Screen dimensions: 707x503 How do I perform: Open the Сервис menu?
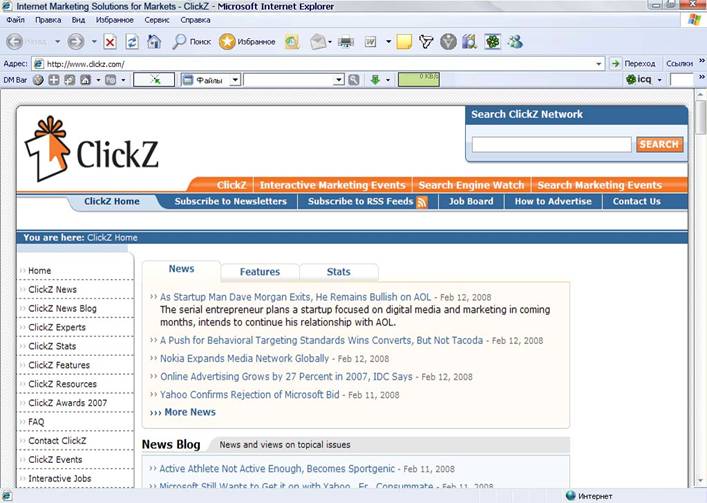pos(157,20)
